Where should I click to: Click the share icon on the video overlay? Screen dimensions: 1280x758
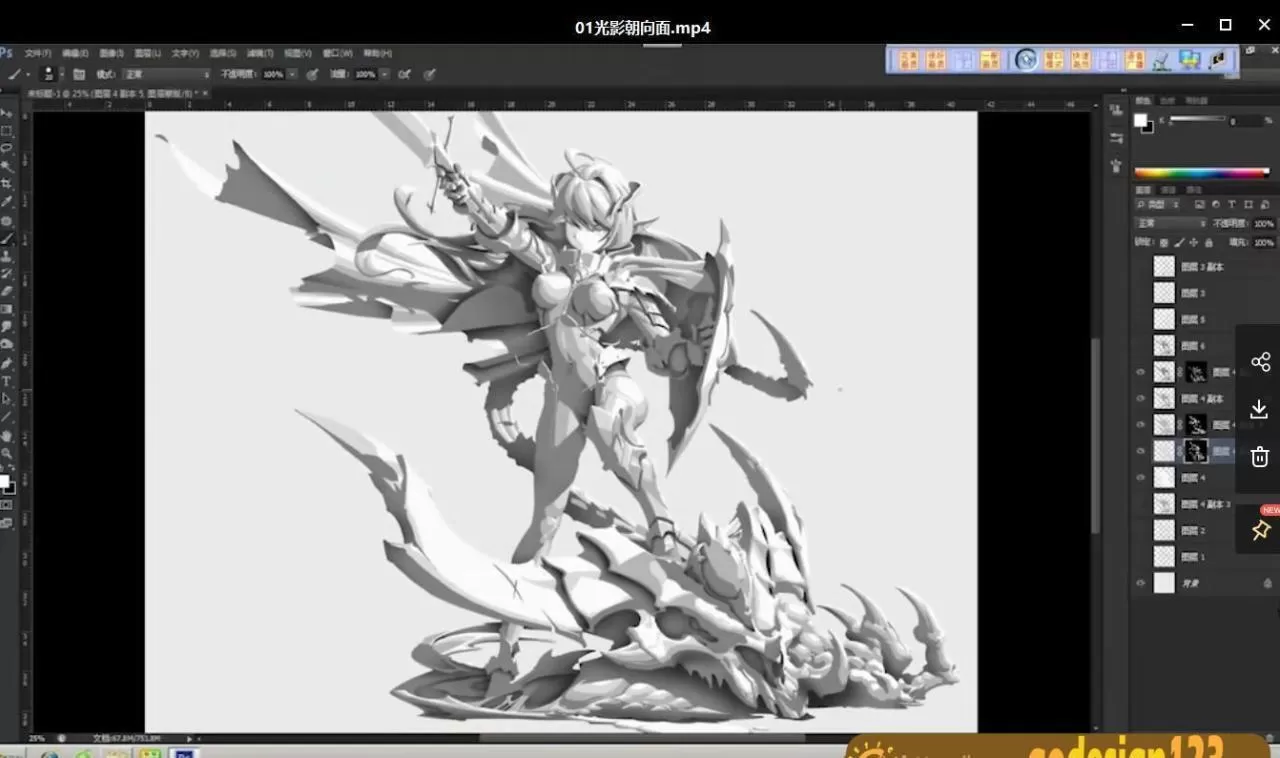click(1260, 362)
